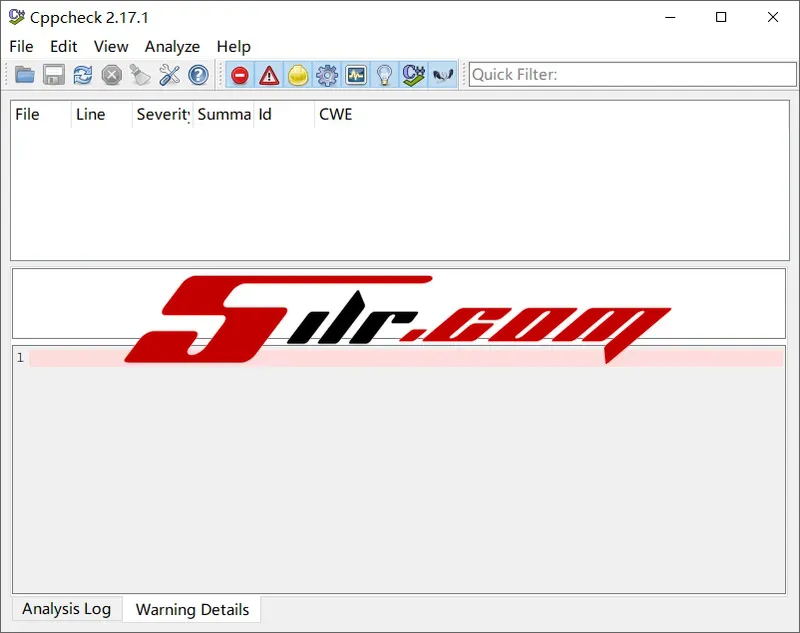This screenshot has height=633, width=800.
Task: Minimize the Cppcheck window
Action: pyautogui.click(x=670, y=17)
